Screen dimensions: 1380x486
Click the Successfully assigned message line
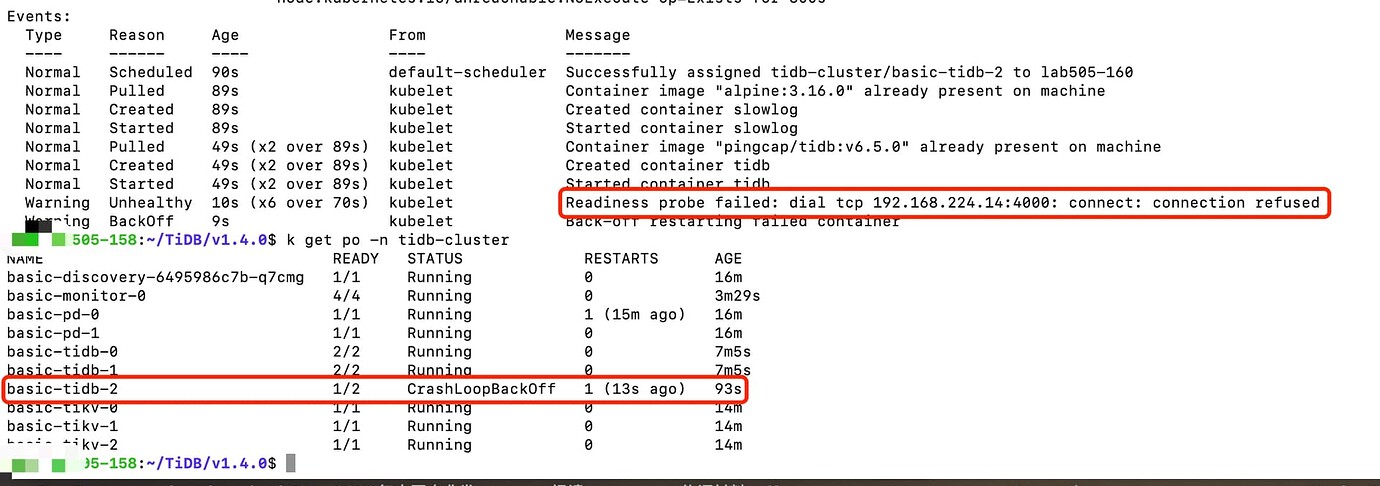pyautogui.click(x=849, y=72)
